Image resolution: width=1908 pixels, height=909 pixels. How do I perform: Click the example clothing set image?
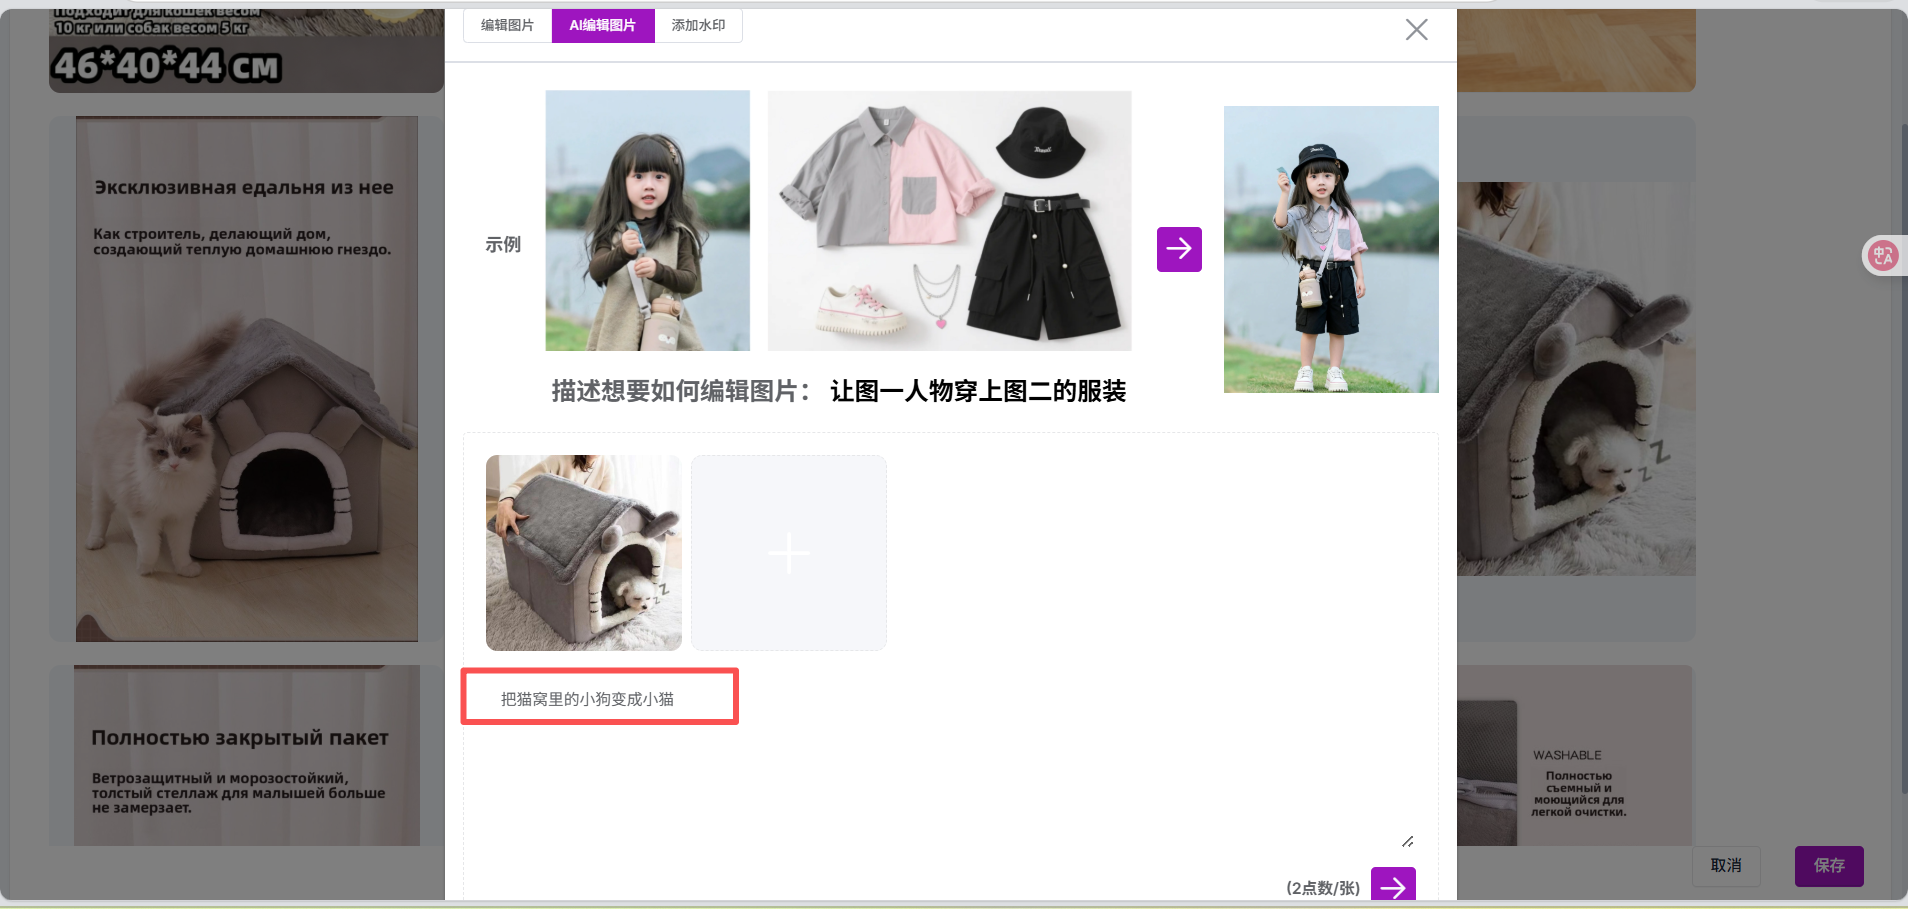coord(949,221)
